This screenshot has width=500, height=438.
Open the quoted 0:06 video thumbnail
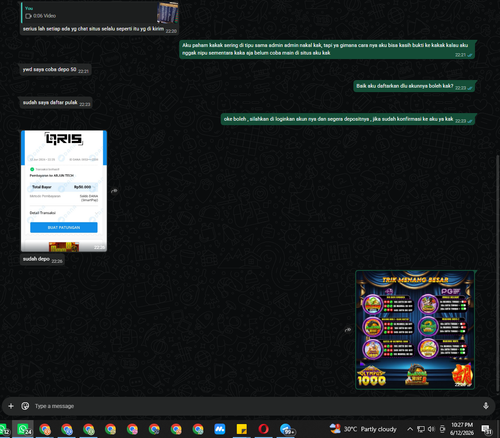click(x=167, y=12)
